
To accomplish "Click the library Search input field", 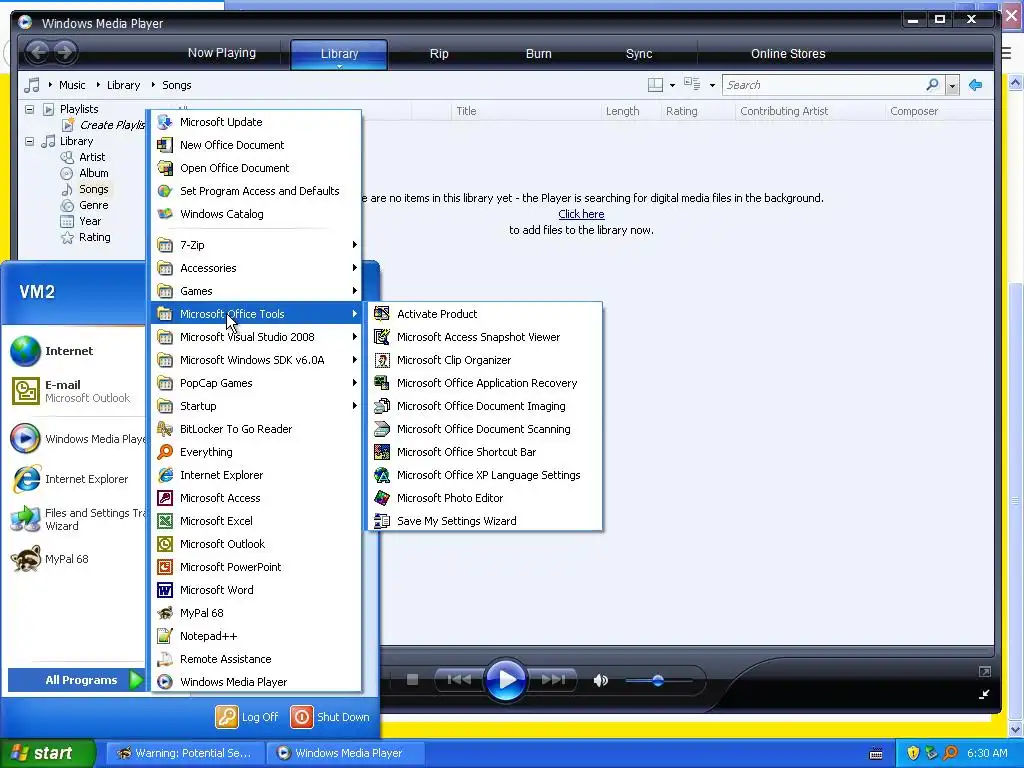I will click(x=824, y=86).
